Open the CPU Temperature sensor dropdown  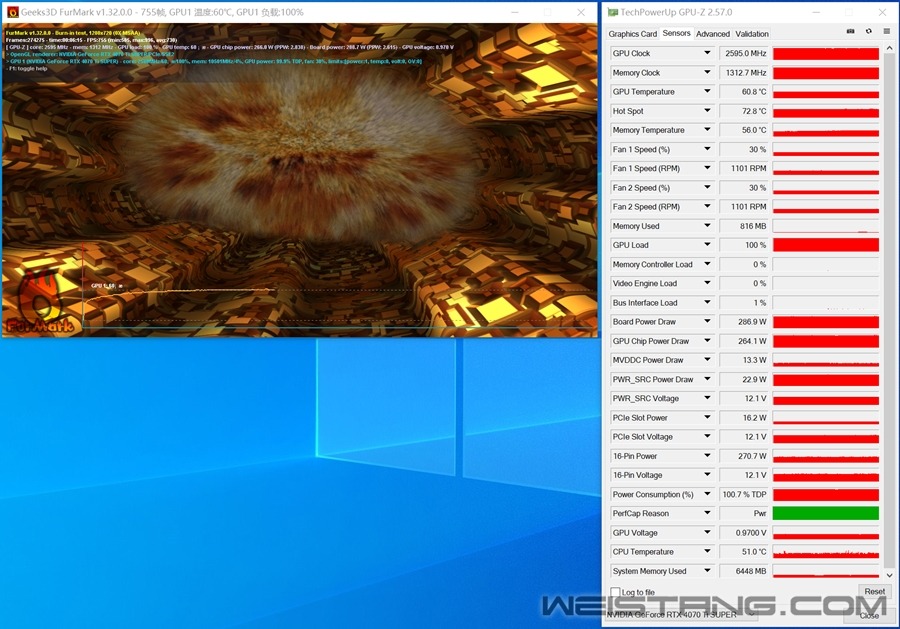click(x=707, y=552)
